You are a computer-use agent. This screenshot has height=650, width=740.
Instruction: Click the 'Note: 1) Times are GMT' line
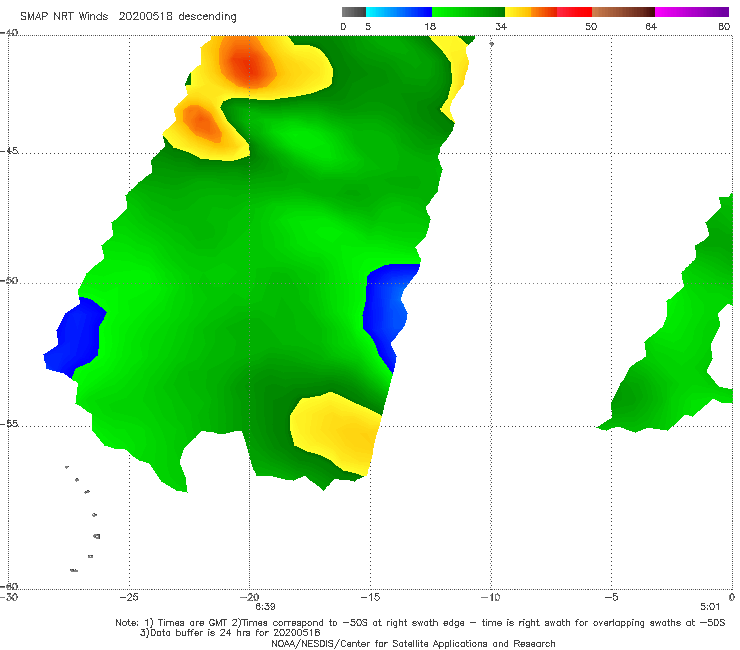tap(420, 623)
